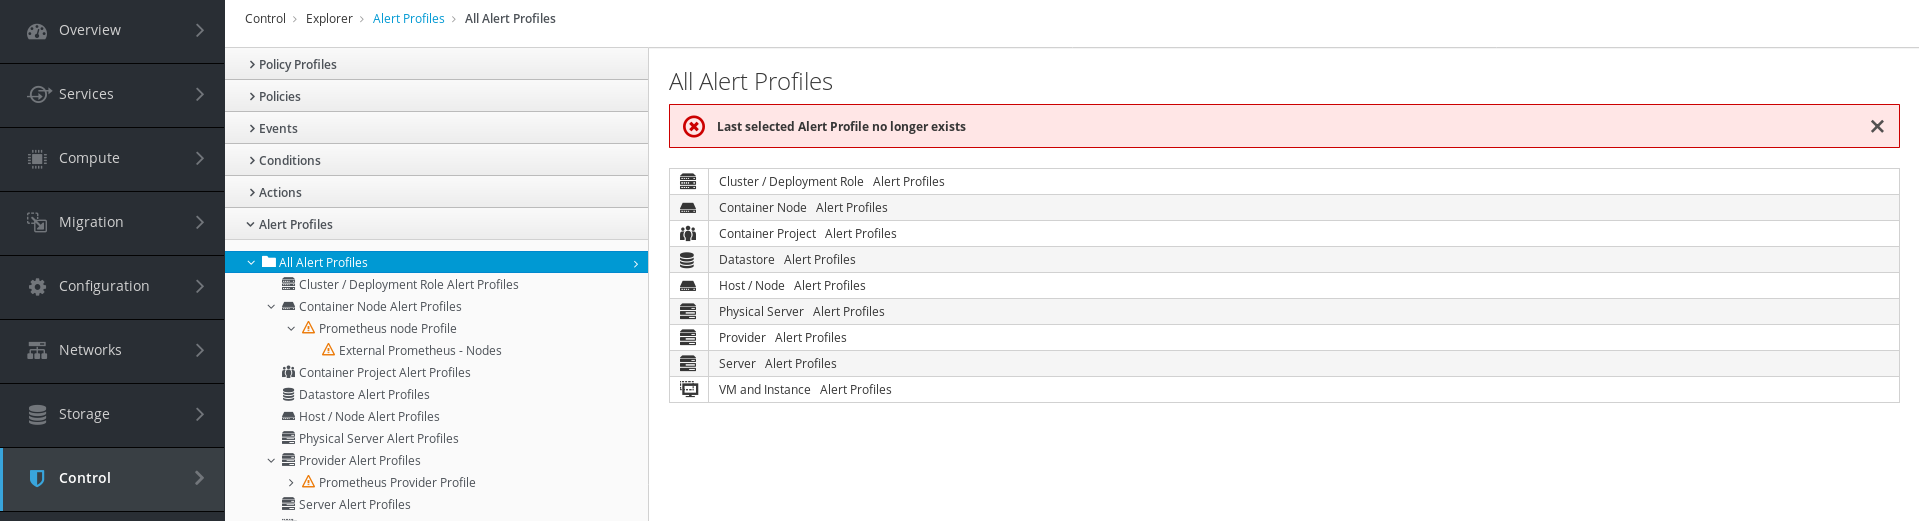The width and height of the screenshot is (1919, 521).
Task: Collapse Container Node Alert Profiles tree node
Action: [x=271, y=307]
